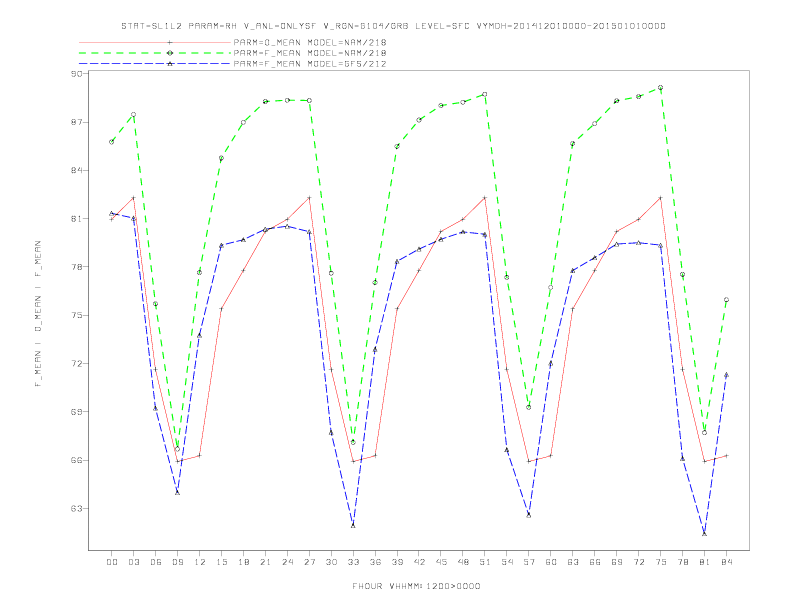Click blue triangle data point at hour 33
The width and height of the screenshot is (792, 612).
tap(353, 525)
